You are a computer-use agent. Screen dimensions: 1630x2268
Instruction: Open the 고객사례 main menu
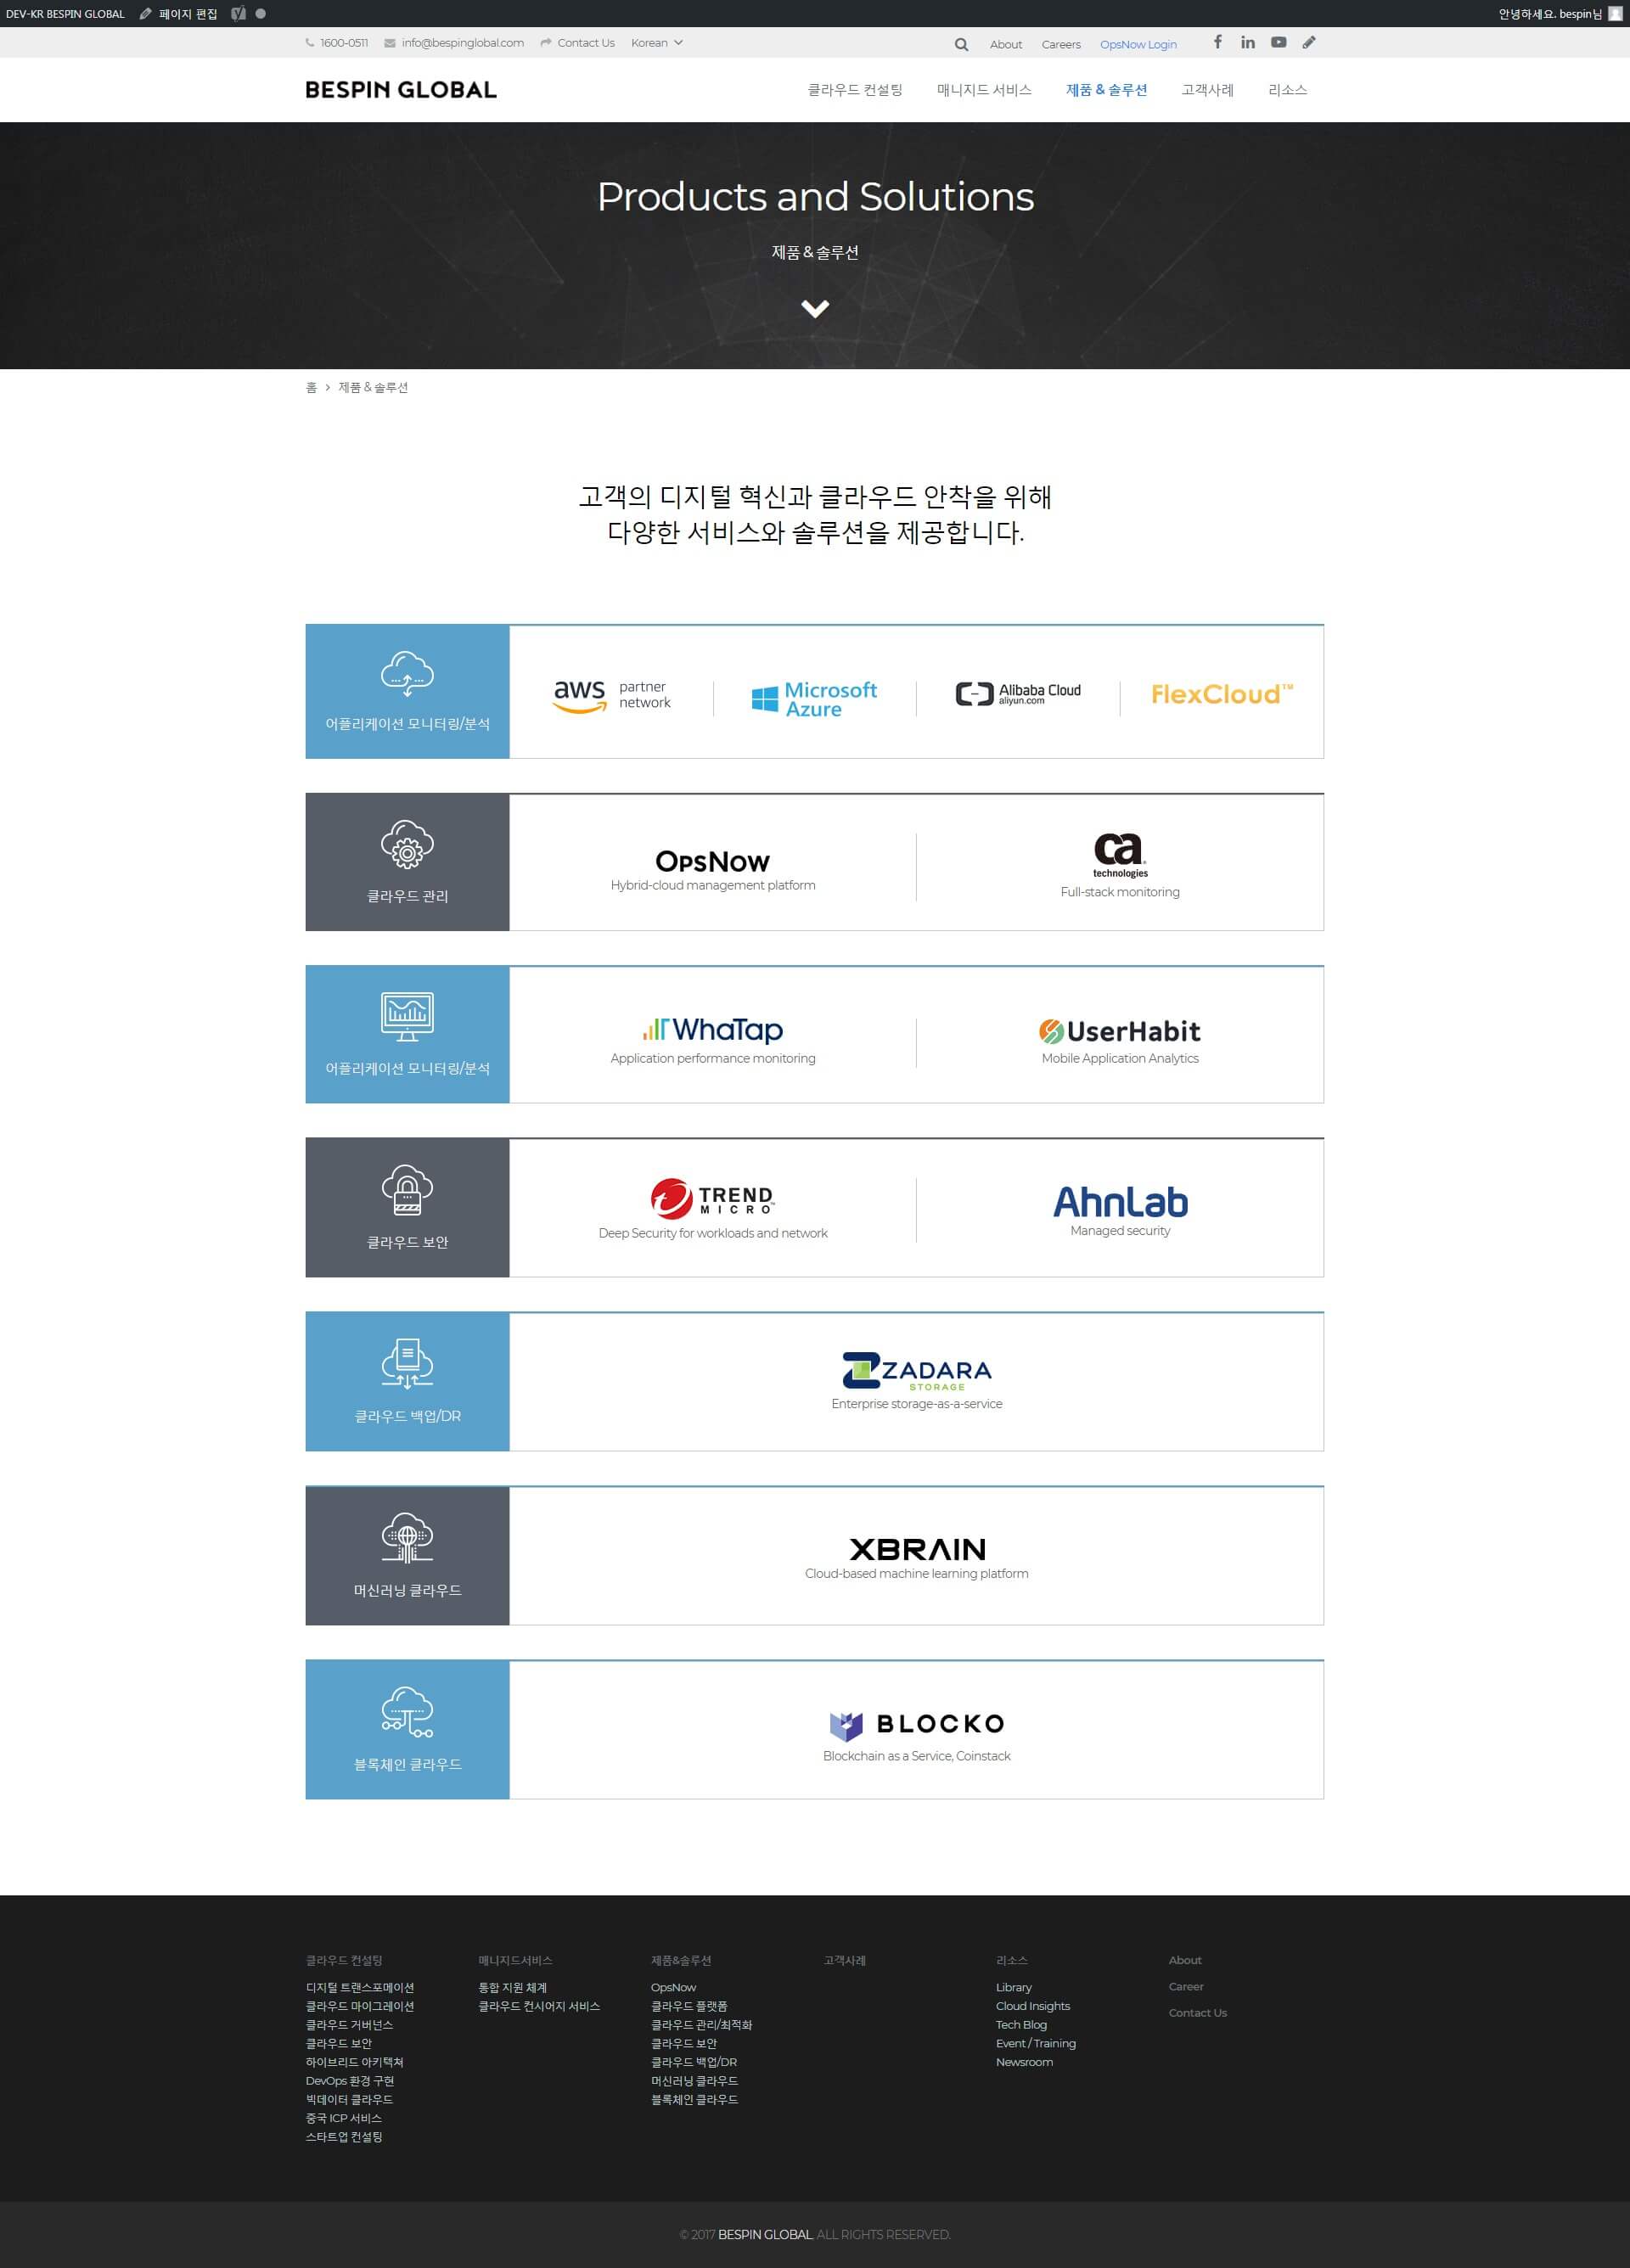pos(1207,90)
